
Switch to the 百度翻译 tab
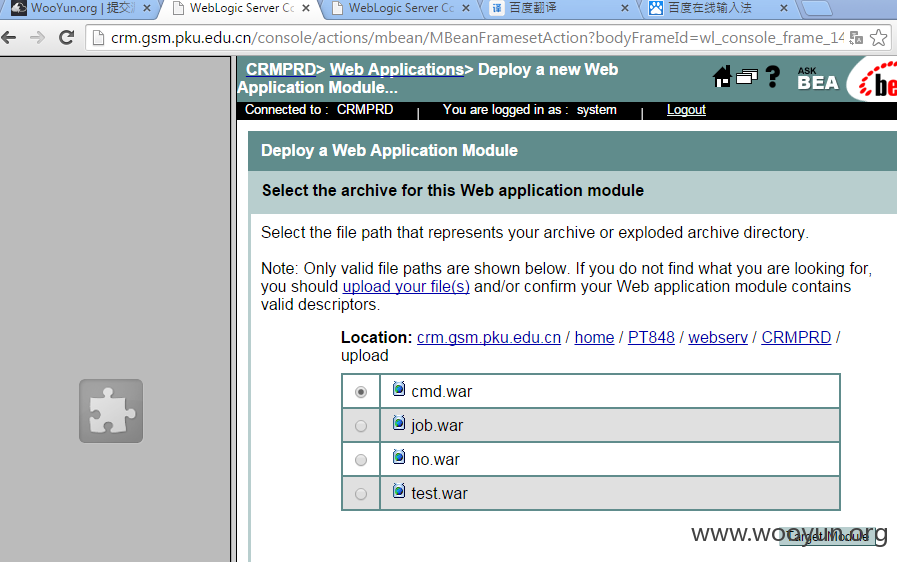(x=559, y=9)
